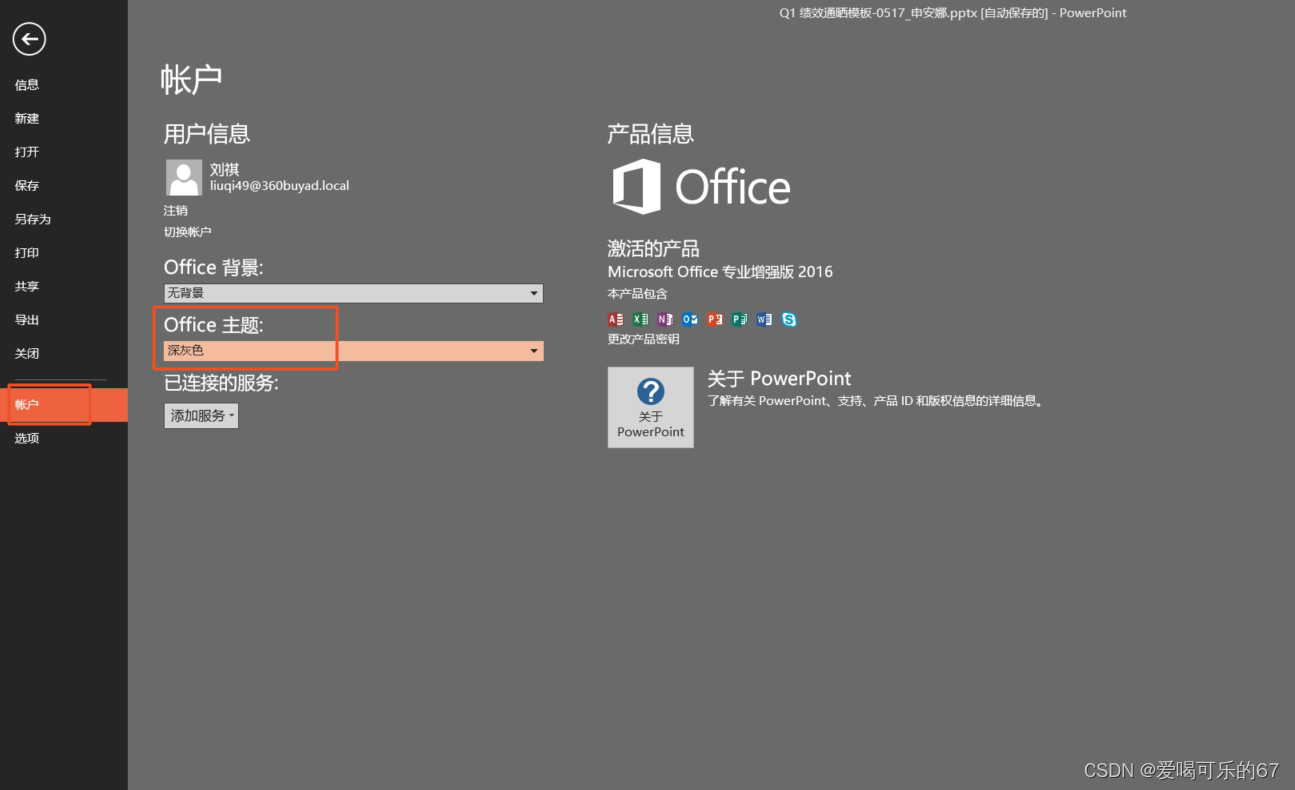Click the 帐户 page title
1295x790 pixels.
pos(192,80)
